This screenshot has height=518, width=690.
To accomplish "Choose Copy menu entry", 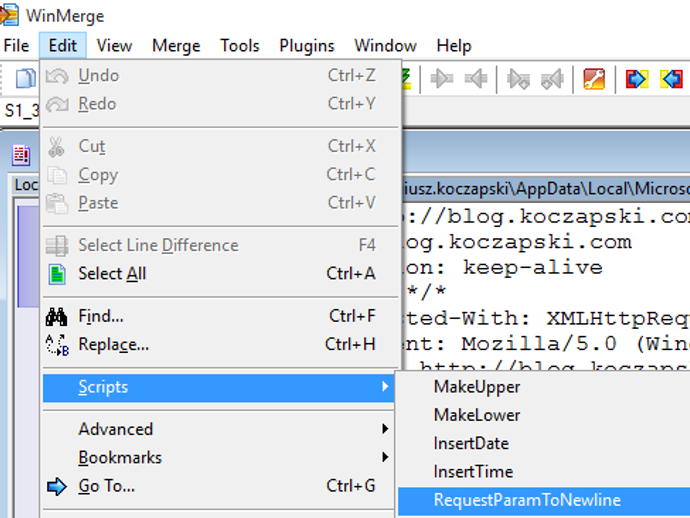I will 220,175.
